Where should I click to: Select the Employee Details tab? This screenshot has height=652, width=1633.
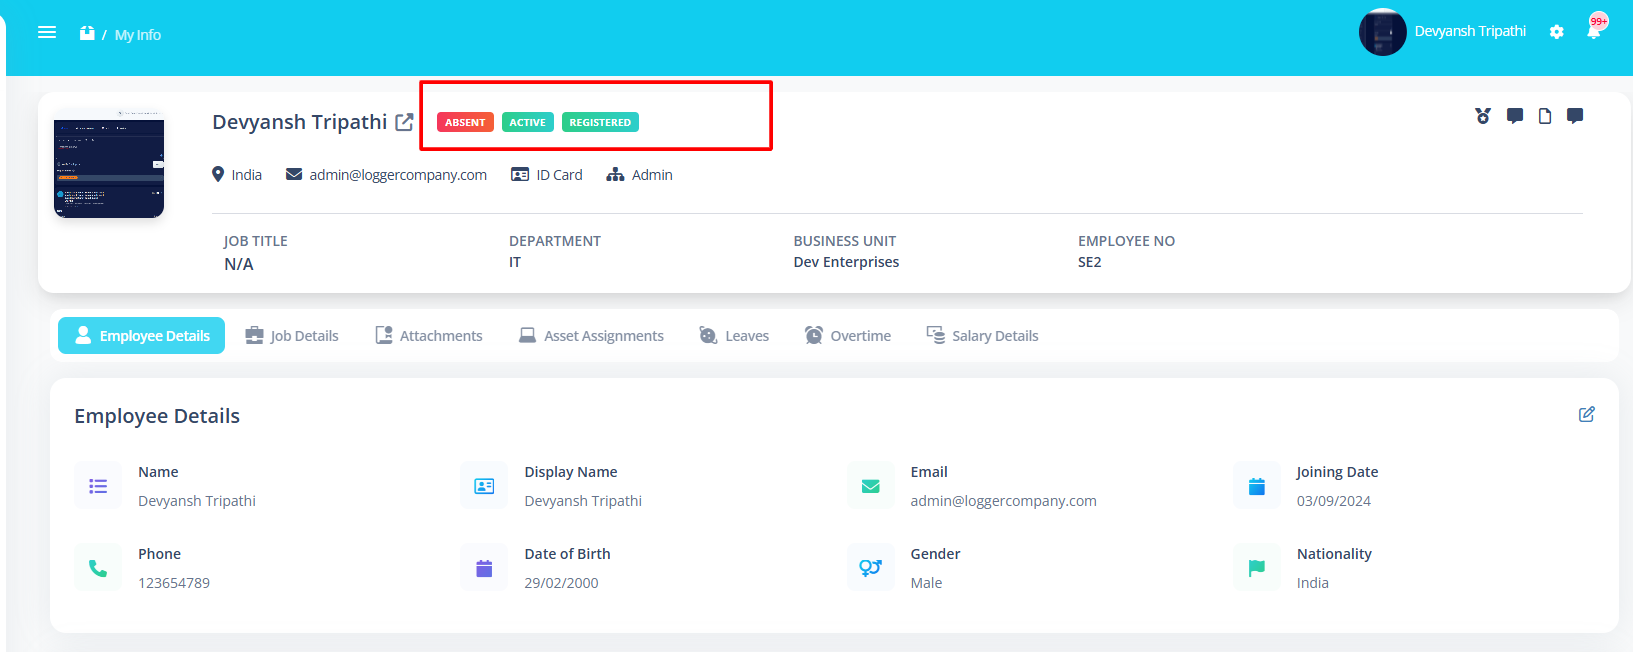coord(141,336)
